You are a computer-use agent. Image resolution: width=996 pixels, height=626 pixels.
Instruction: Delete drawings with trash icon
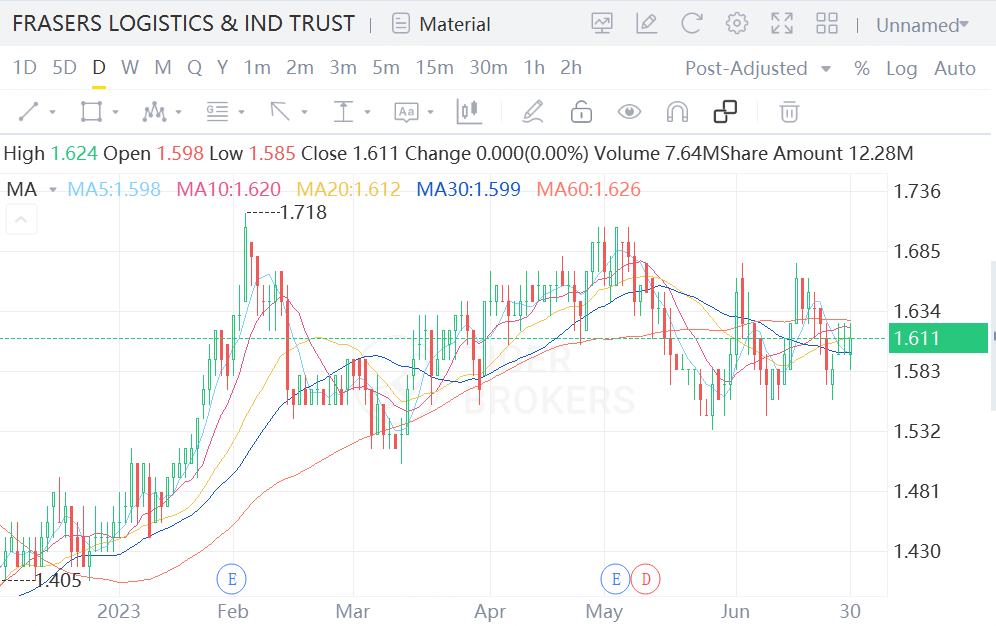tap(789, 112)
